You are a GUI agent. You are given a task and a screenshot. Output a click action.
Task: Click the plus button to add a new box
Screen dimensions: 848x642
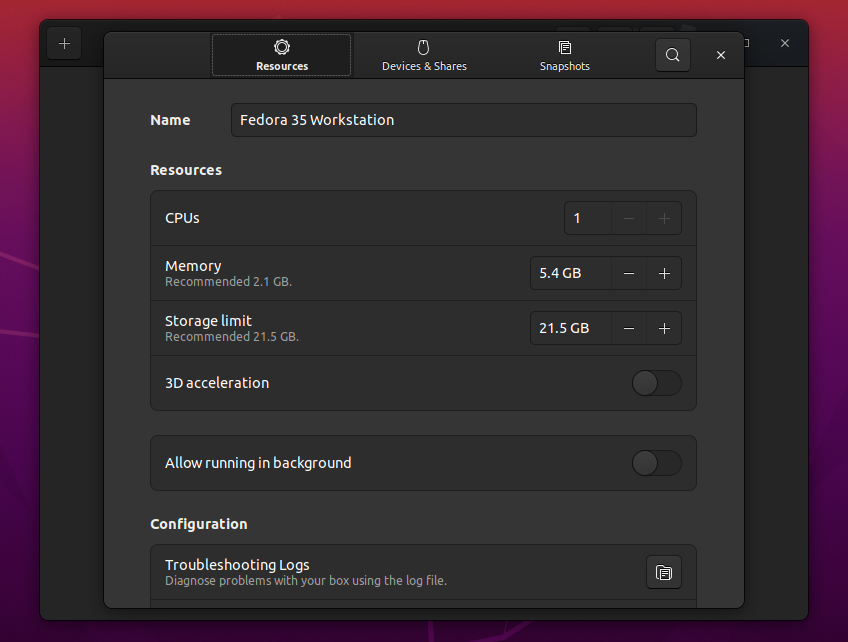point(64,43)
